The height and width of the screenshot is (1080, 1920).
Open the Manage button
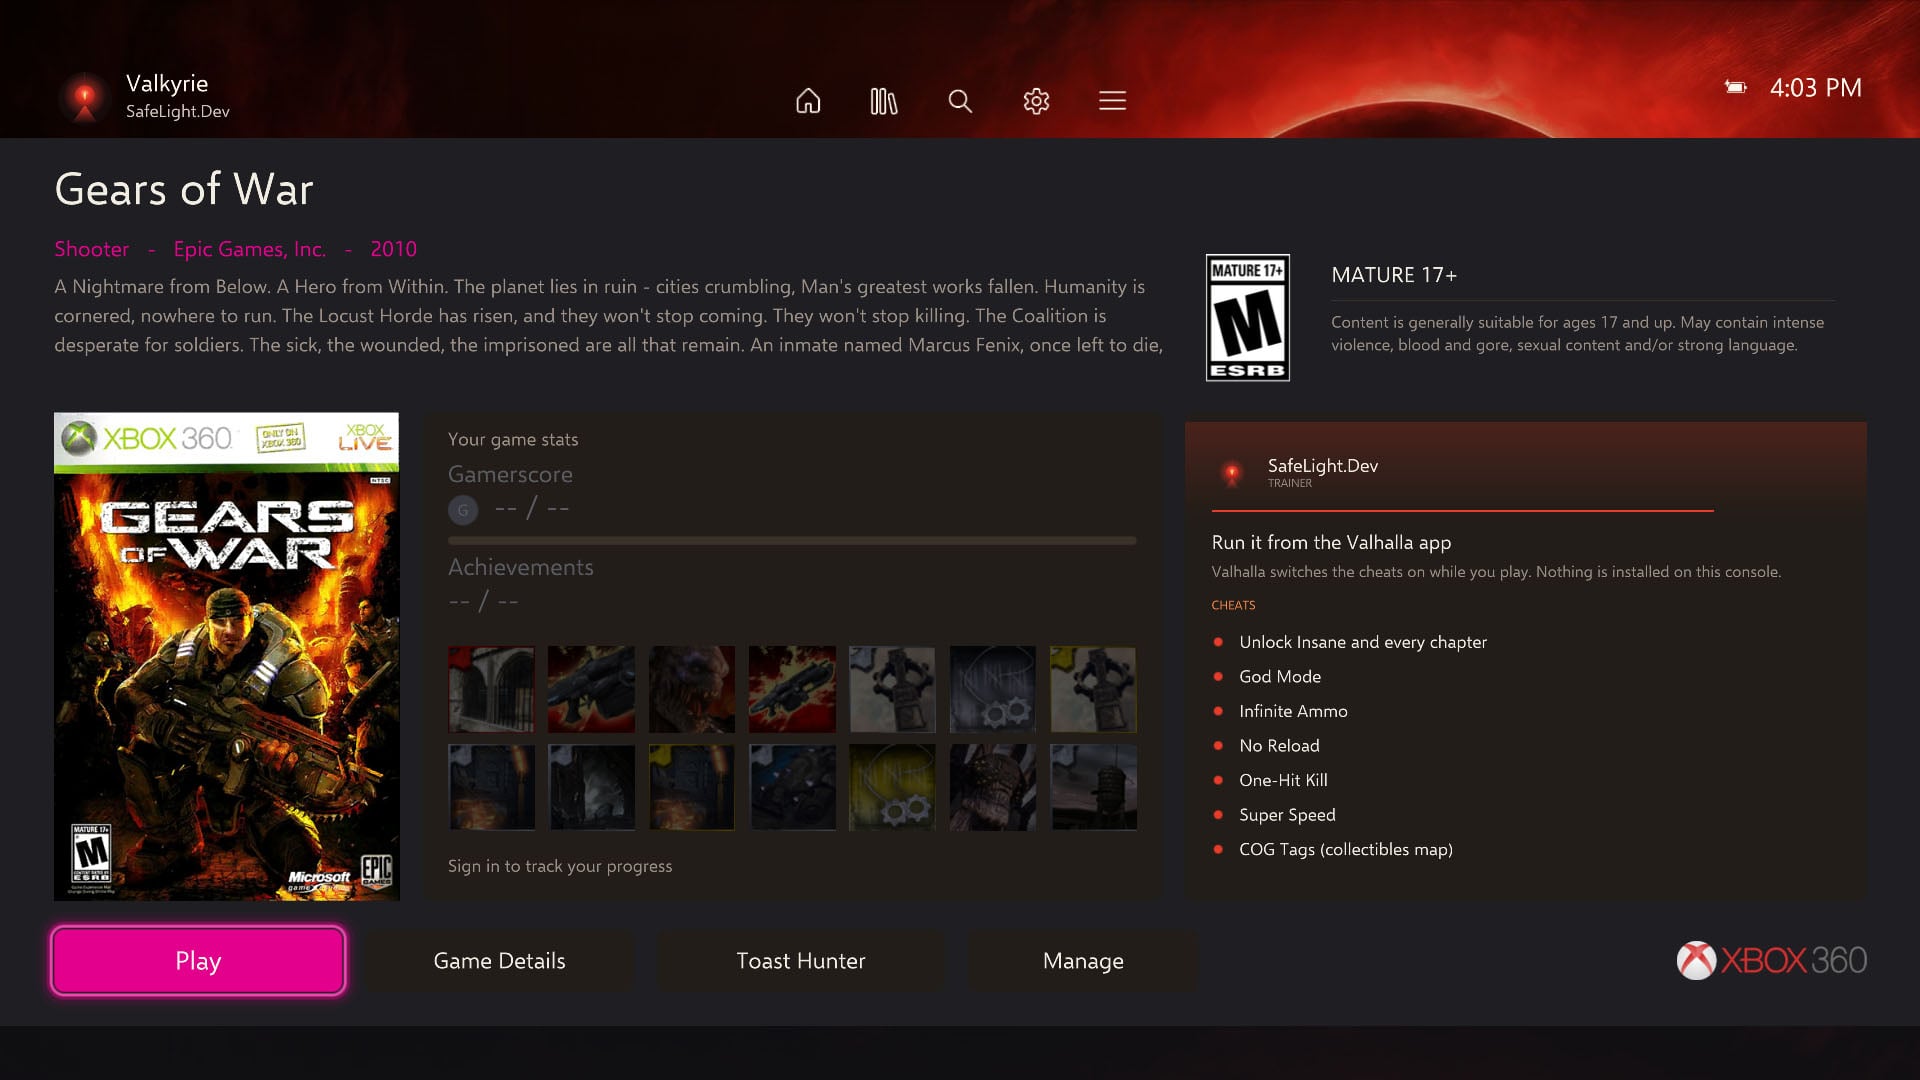point(1083,960)
